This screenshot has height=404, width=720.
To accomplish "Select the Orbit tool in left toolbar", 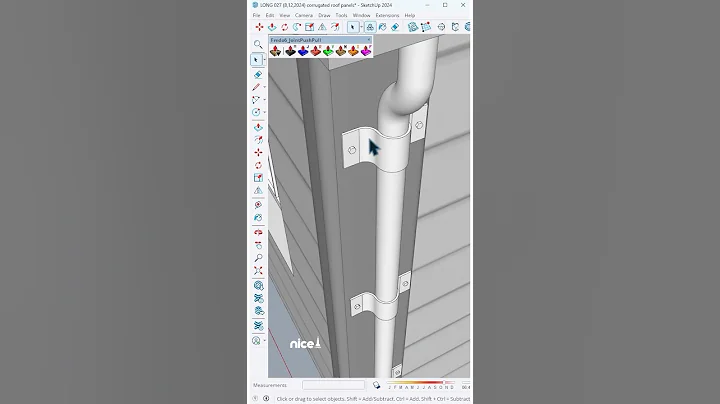I will (258, 233).
